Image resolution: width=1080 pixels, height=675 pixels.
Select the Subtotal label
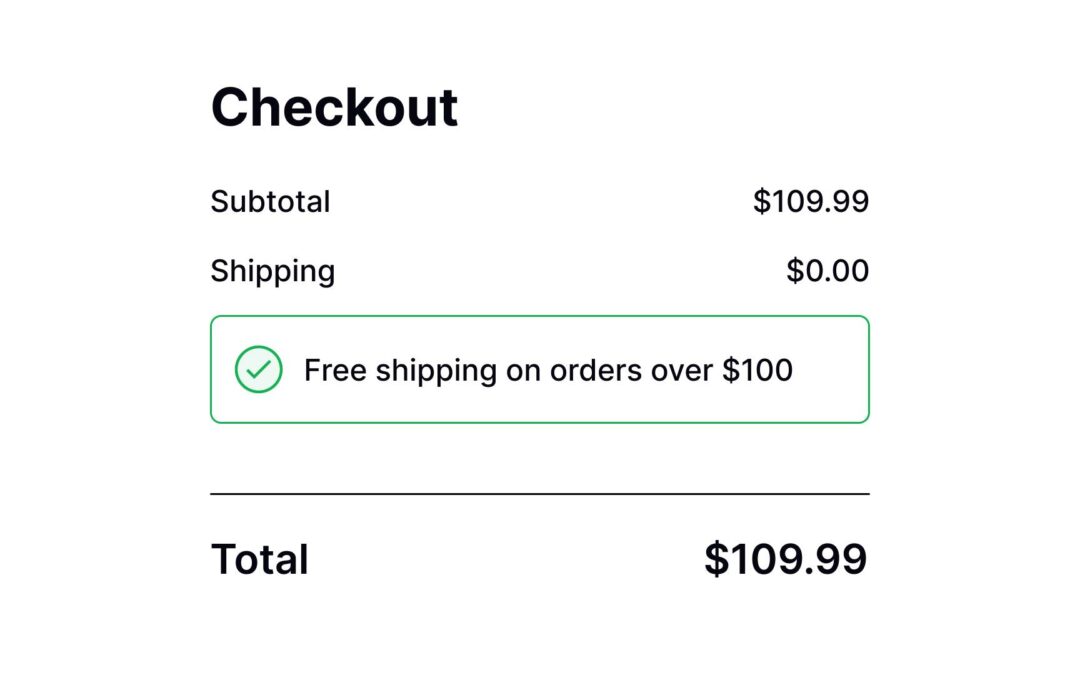coord(270,201)
